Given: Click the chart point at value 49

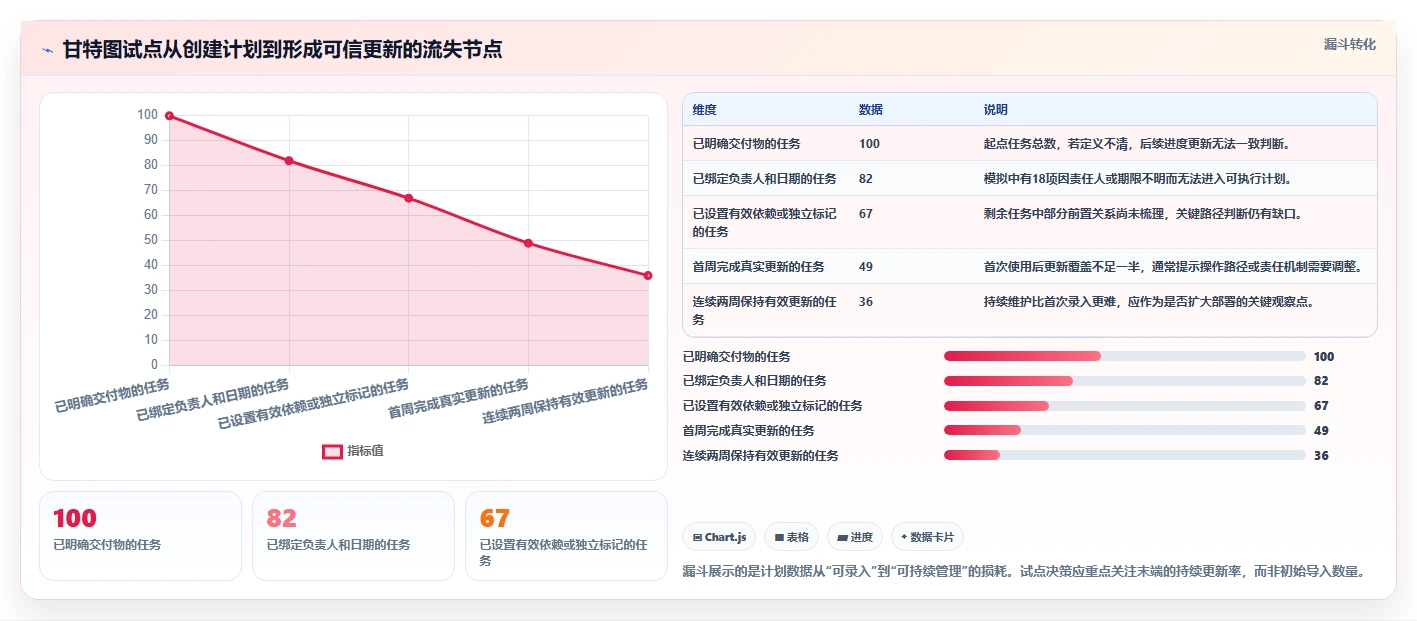Looking at the screenshot, I should pos(528,243).
